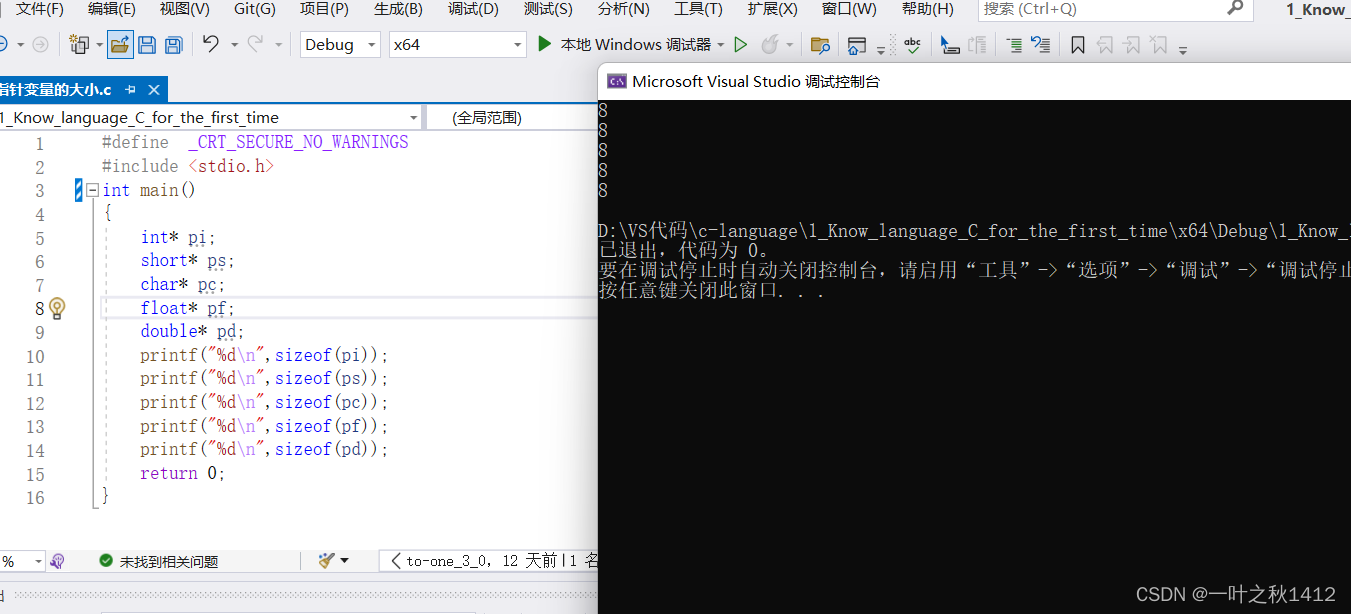The width and height of the screenshot is (1351, 614).
Task: Collapse the main function outlining box
Action: 92,190
